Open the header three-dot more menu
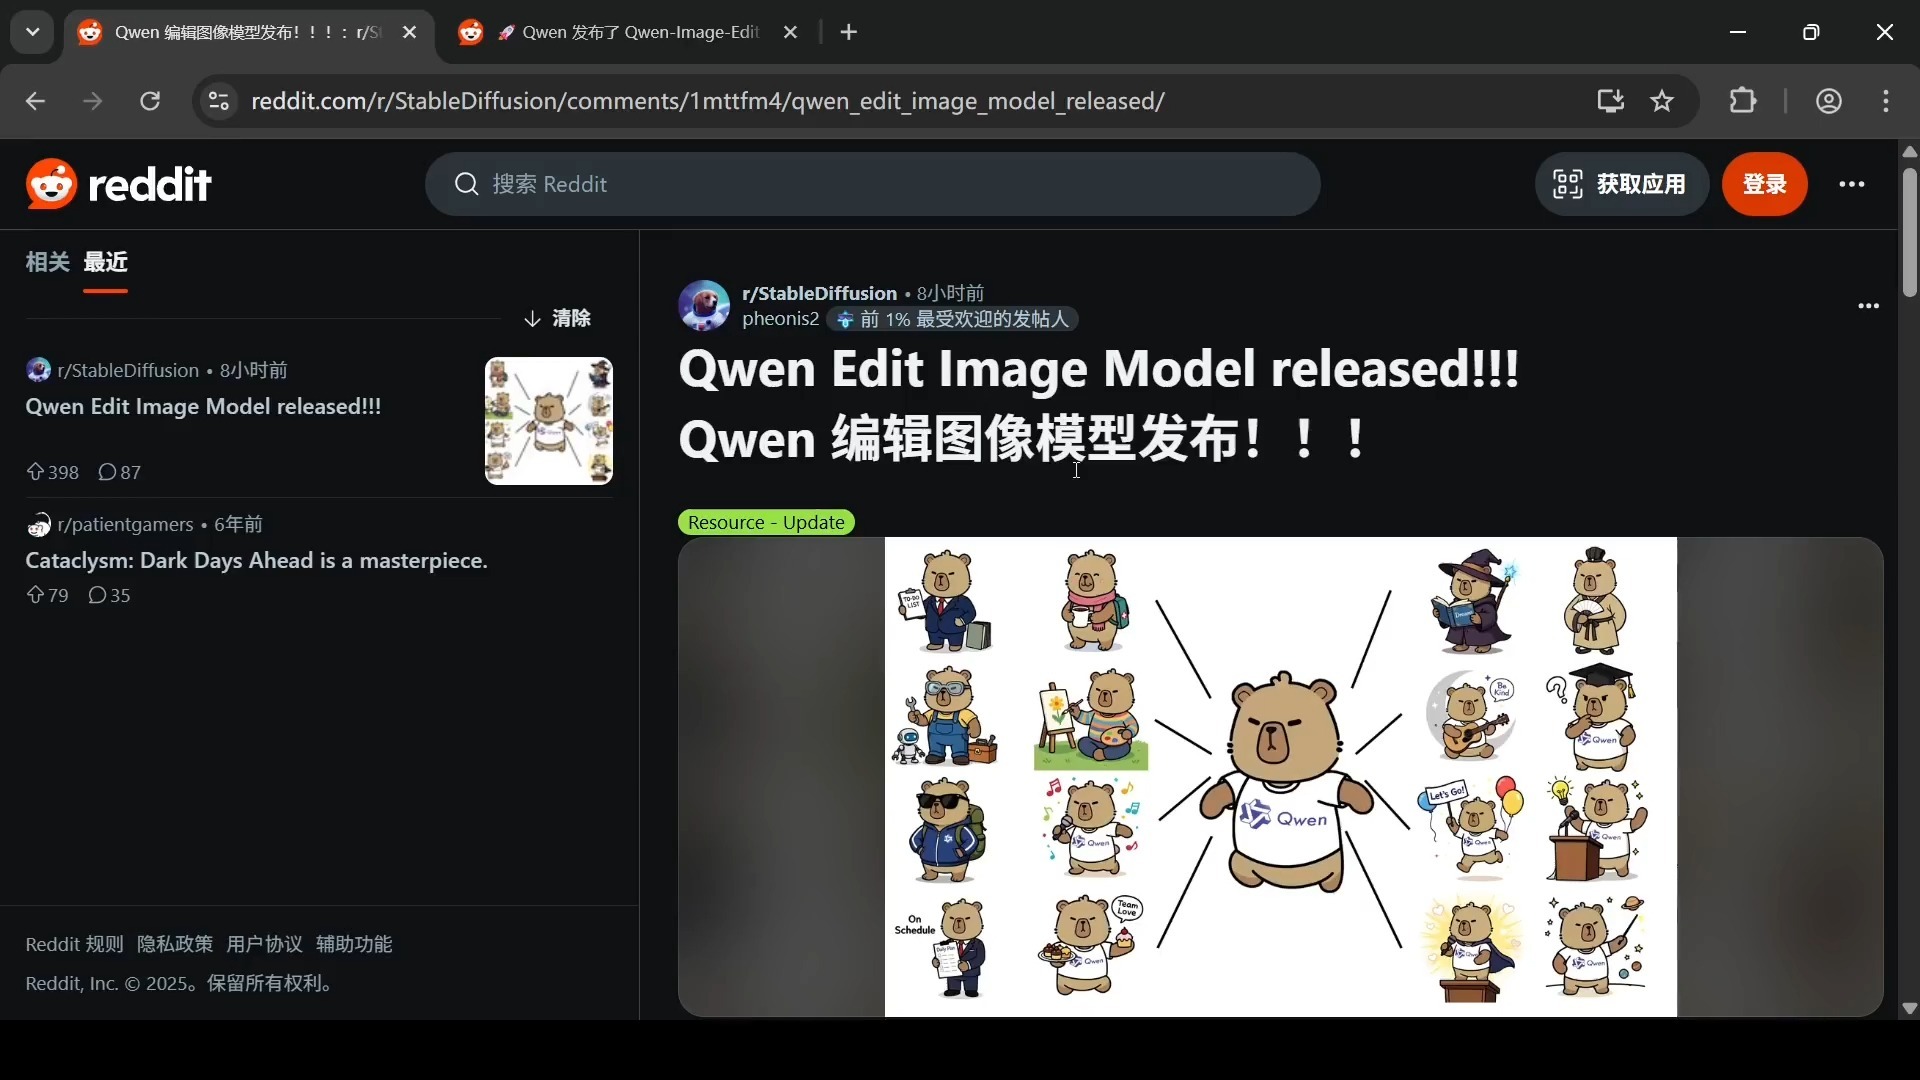 pyautogui.click(x=1852, y=184)
